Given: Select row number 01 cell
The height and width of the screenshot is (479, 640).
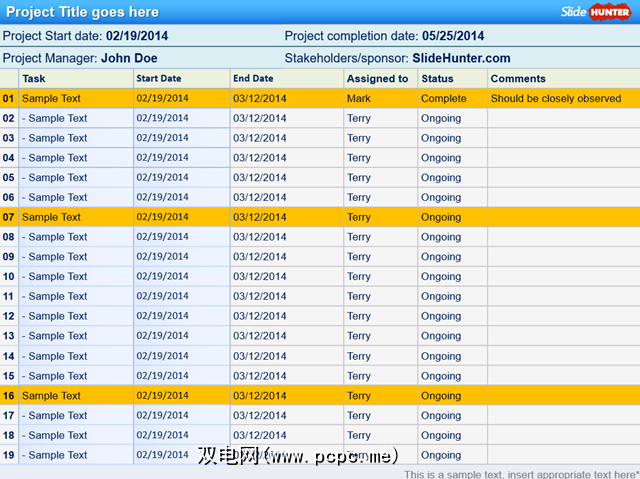Looking at the screenshot, I should click(9, 98).
